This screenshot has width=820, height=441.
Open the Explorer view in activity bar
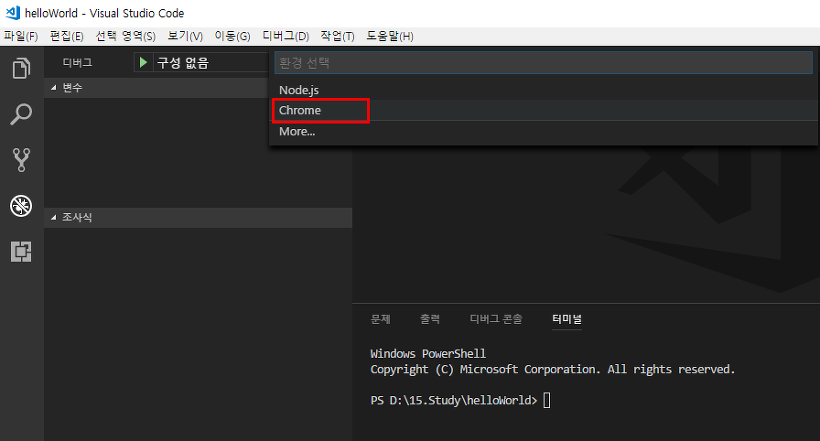pyautogui.click(x=21, y=68)
